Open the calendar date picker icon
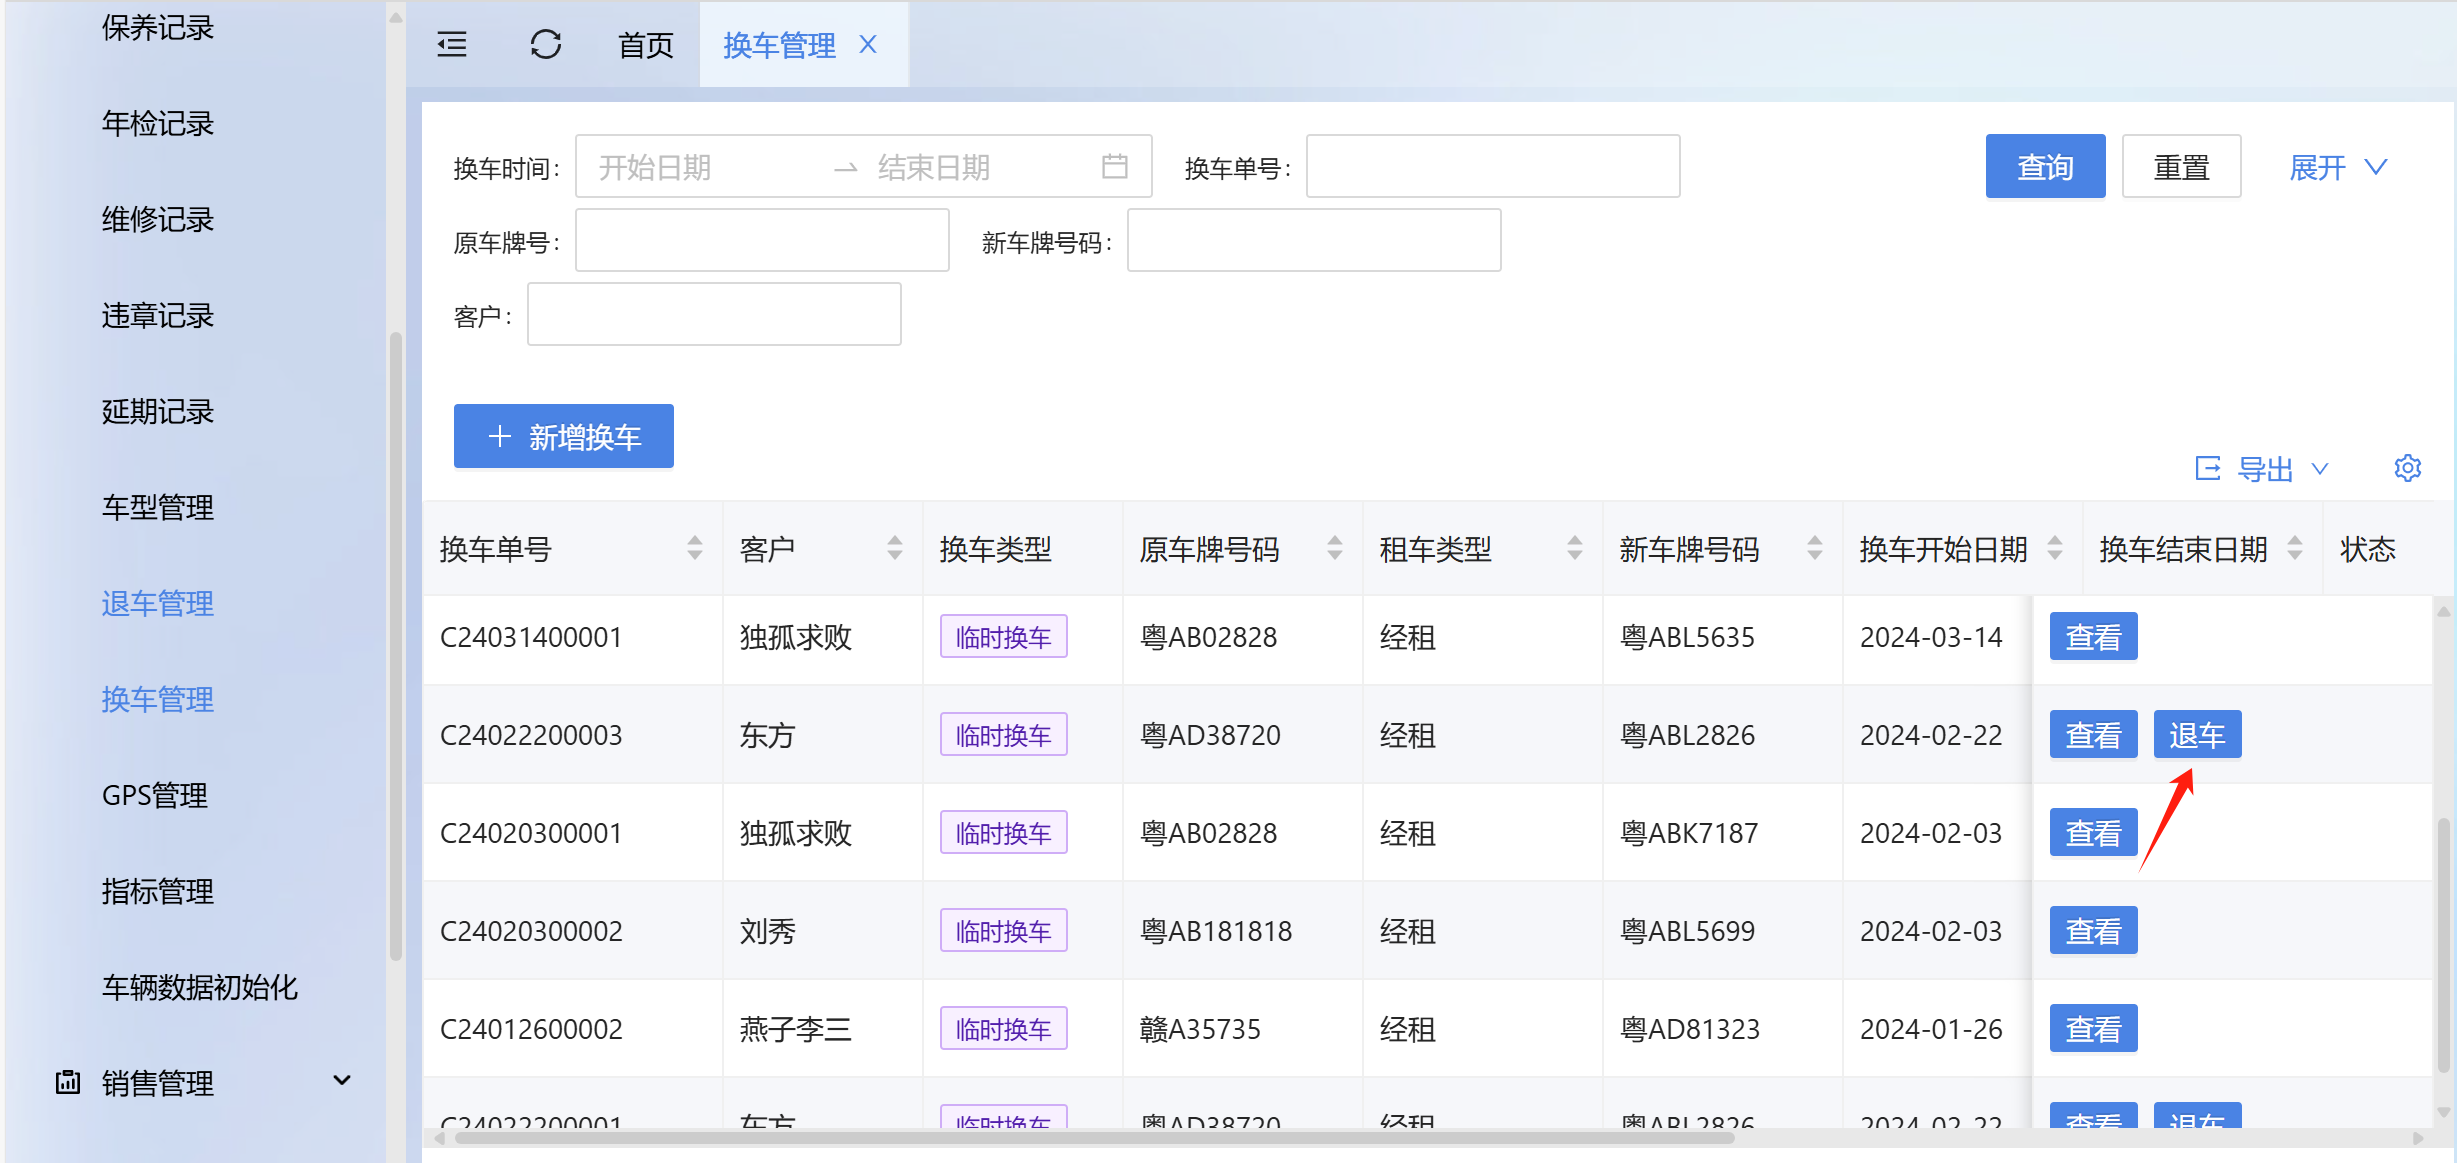The width and height of the screenshot is (2457, 1163). pyautogui.click(x=1114, y=166)
